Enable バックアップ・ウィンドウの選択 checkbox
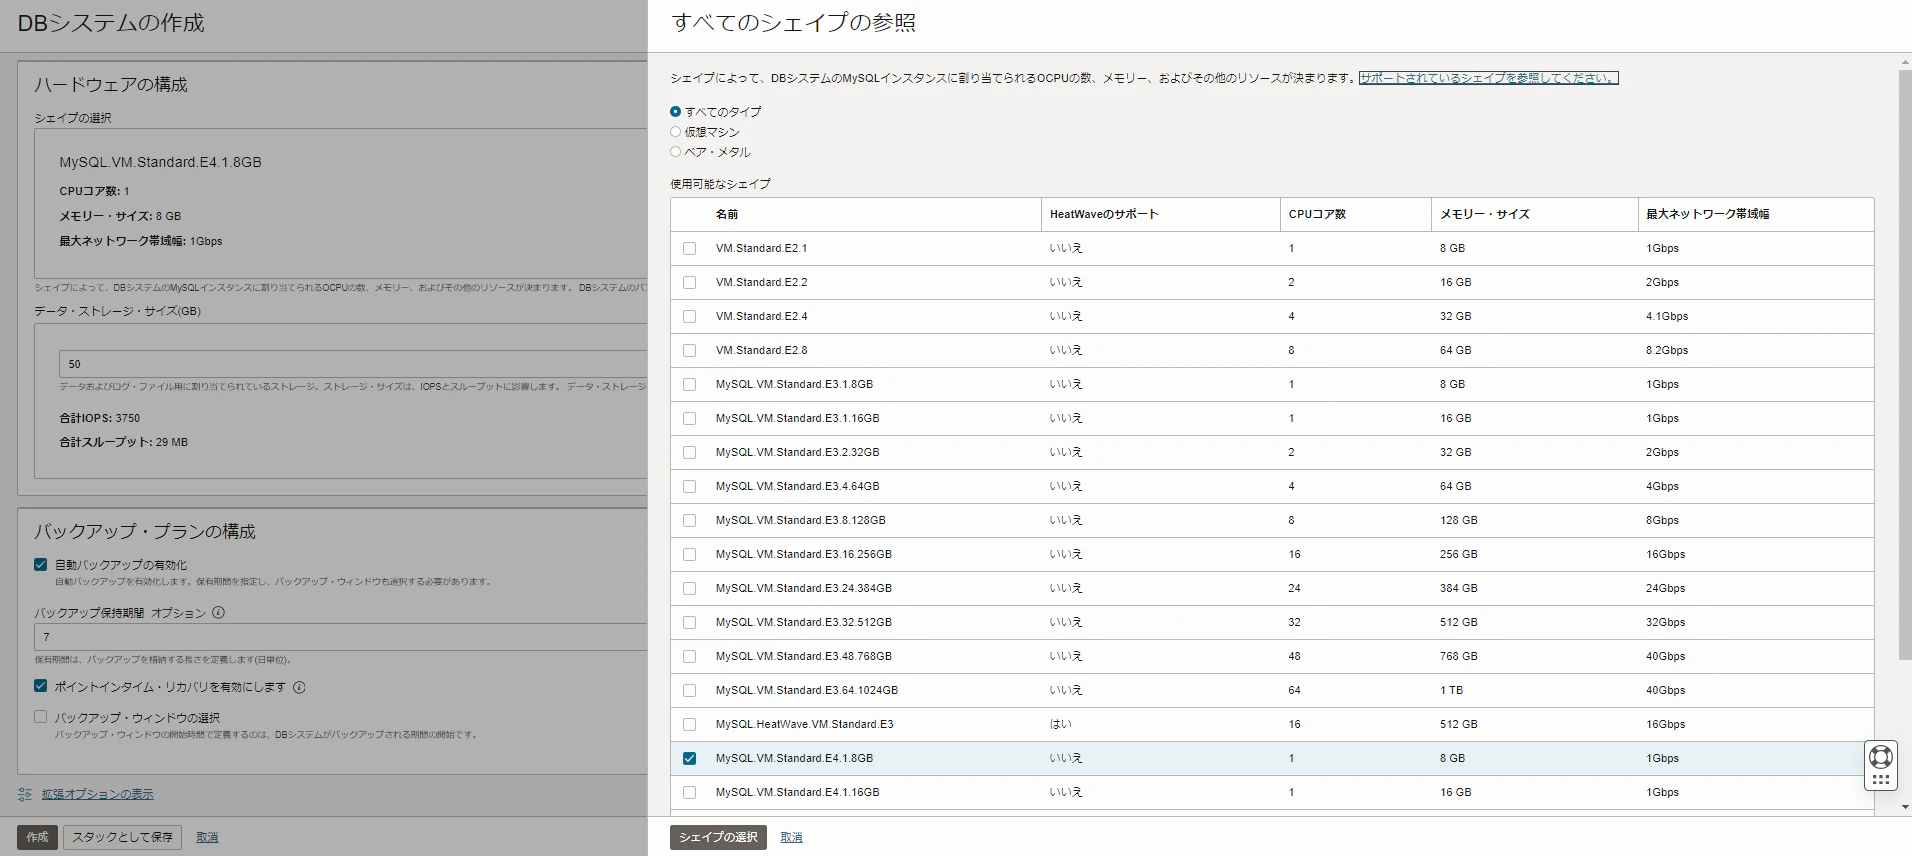 point(40,717)
